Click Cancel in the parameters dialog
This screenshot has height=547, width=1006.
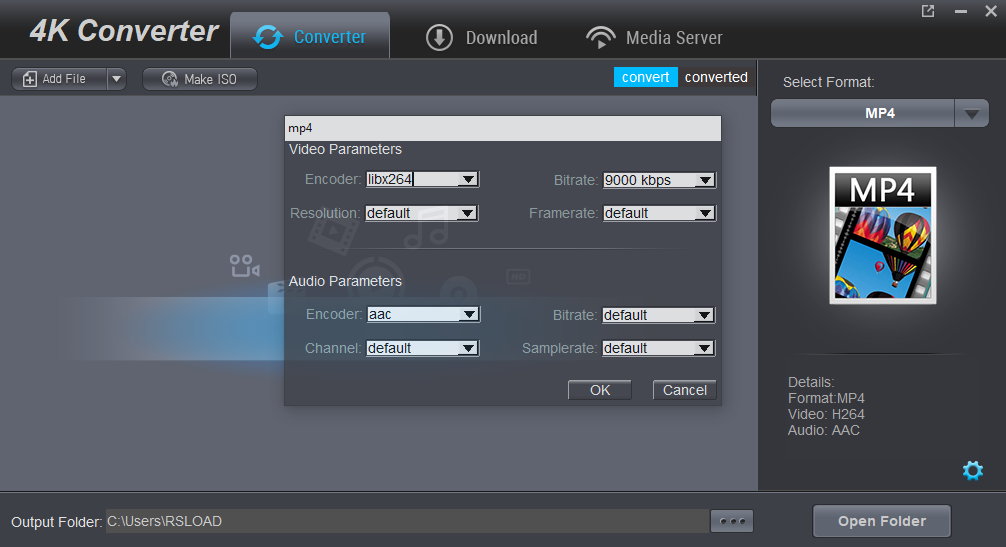685,390
